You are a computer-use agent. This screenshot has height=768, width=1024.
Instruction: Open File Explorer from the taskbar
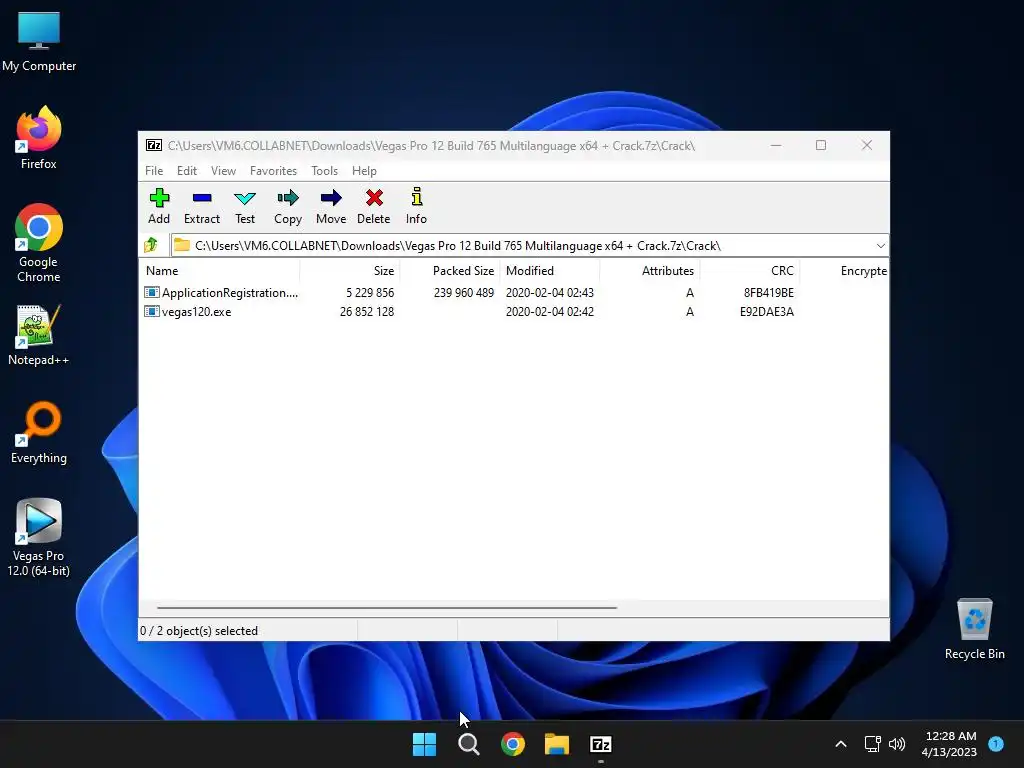click(x=557, y=744)
